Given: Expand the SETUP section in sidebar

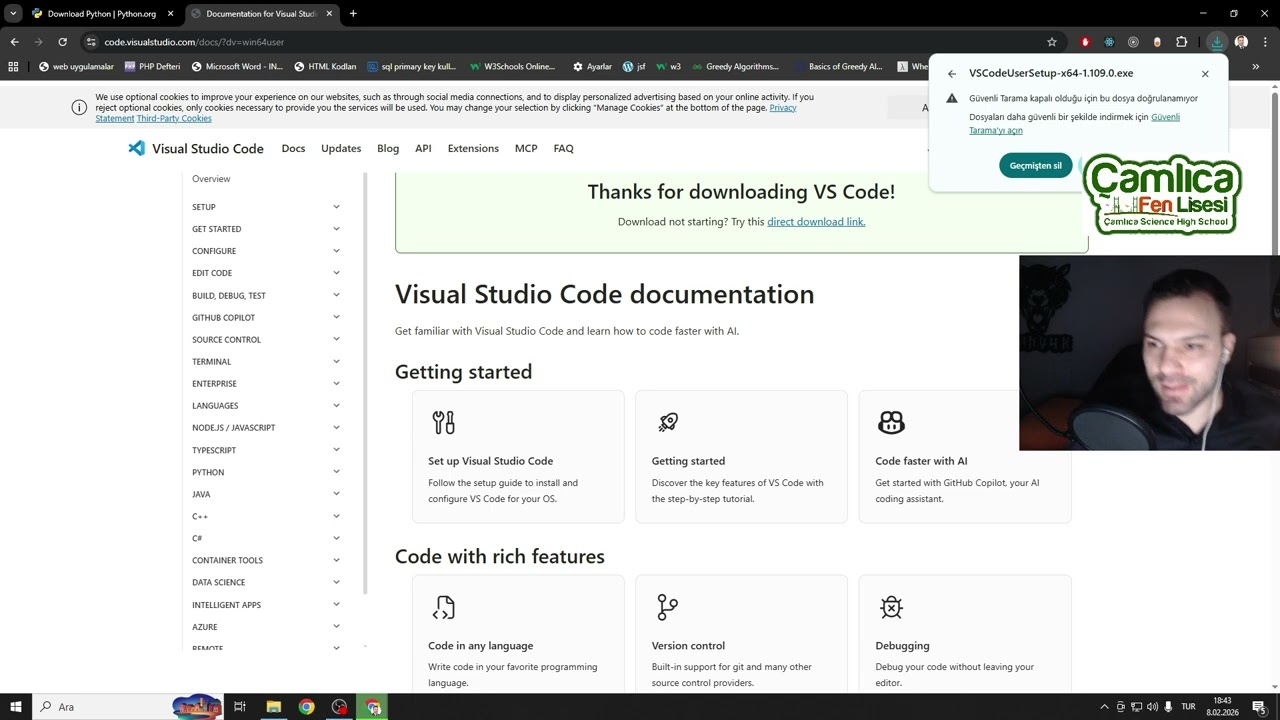Looking at the screenshot, I should (x=266, y=207).
